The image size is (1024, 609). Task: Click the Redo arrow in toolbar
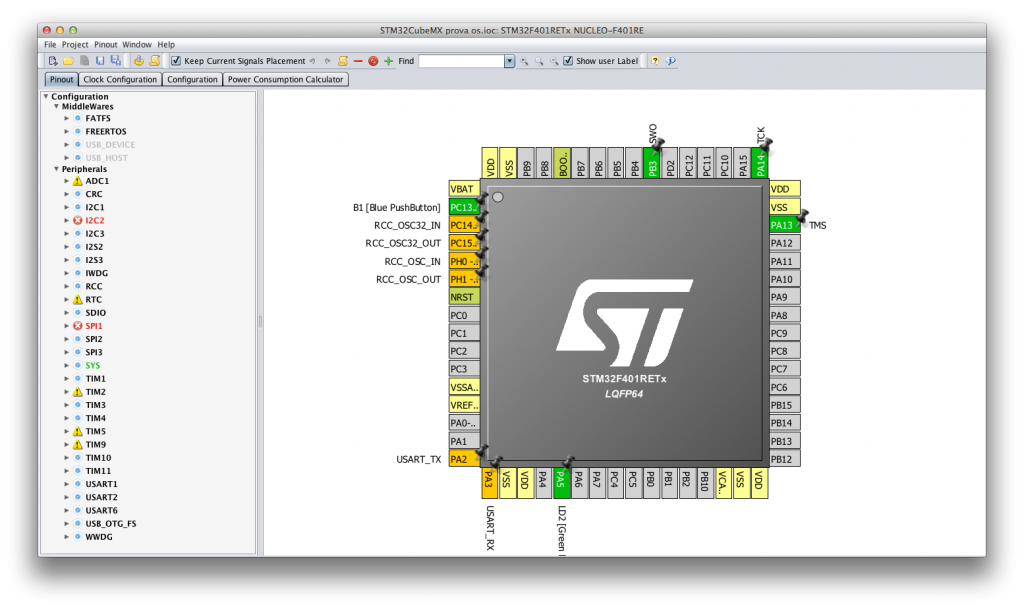328,61
